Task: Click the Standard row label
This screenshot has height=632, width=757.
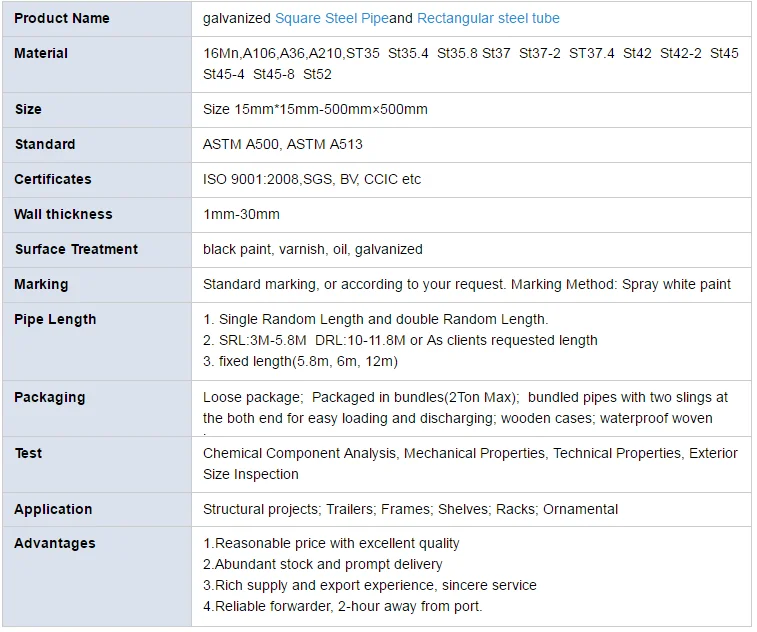Action: (45, 144)
